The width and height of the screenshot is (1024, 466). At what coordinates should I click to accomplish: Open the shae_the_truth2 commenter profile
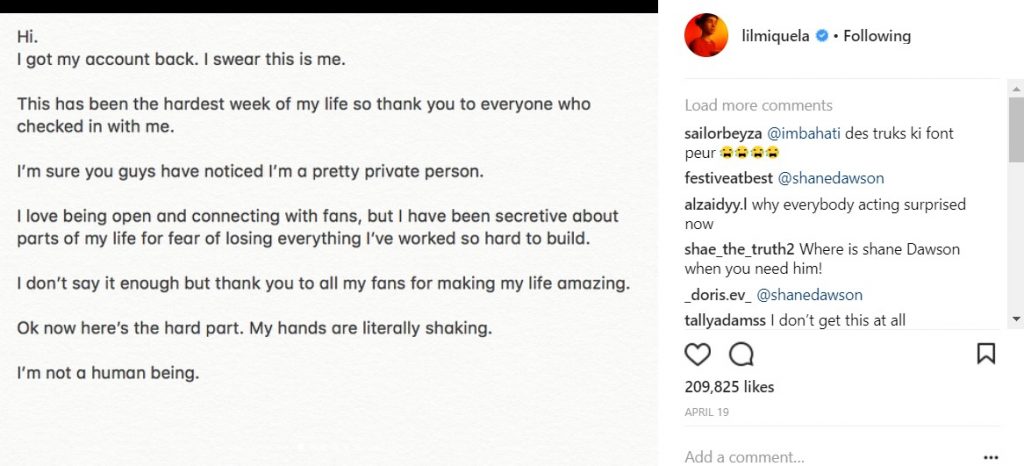(x=741, y=249)
